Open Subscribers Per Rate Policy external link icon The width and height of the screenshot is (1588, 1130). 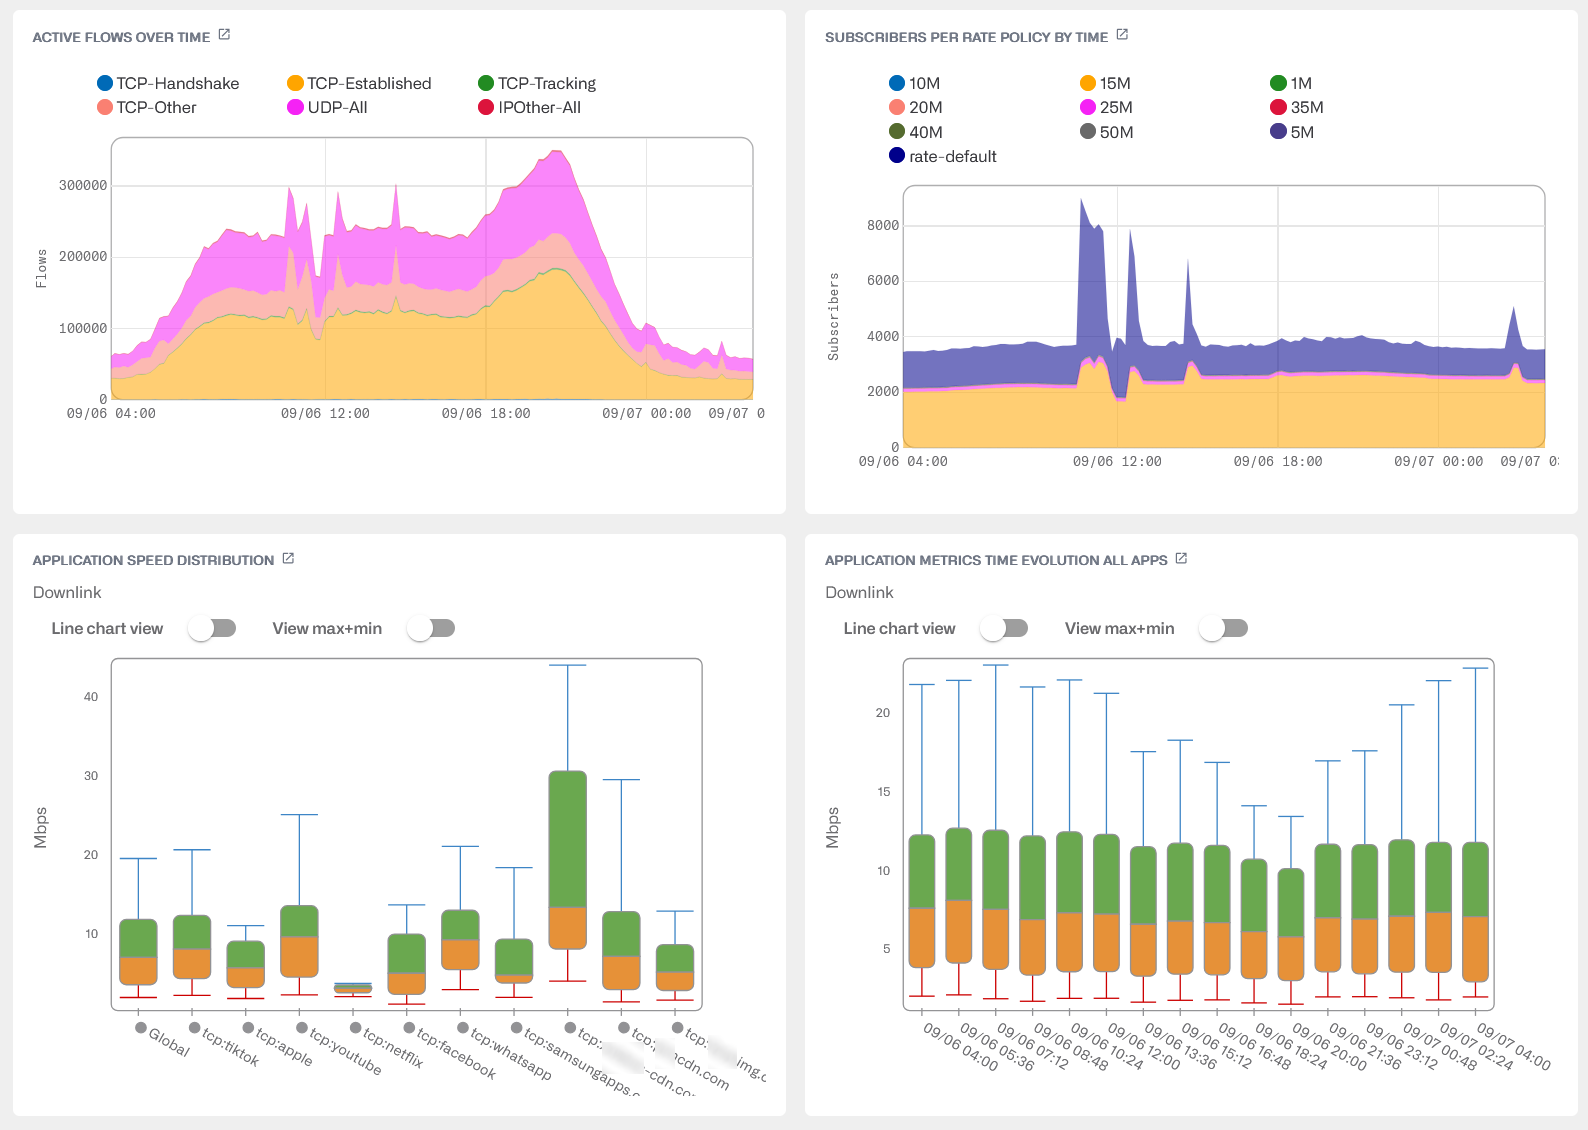1122,35
